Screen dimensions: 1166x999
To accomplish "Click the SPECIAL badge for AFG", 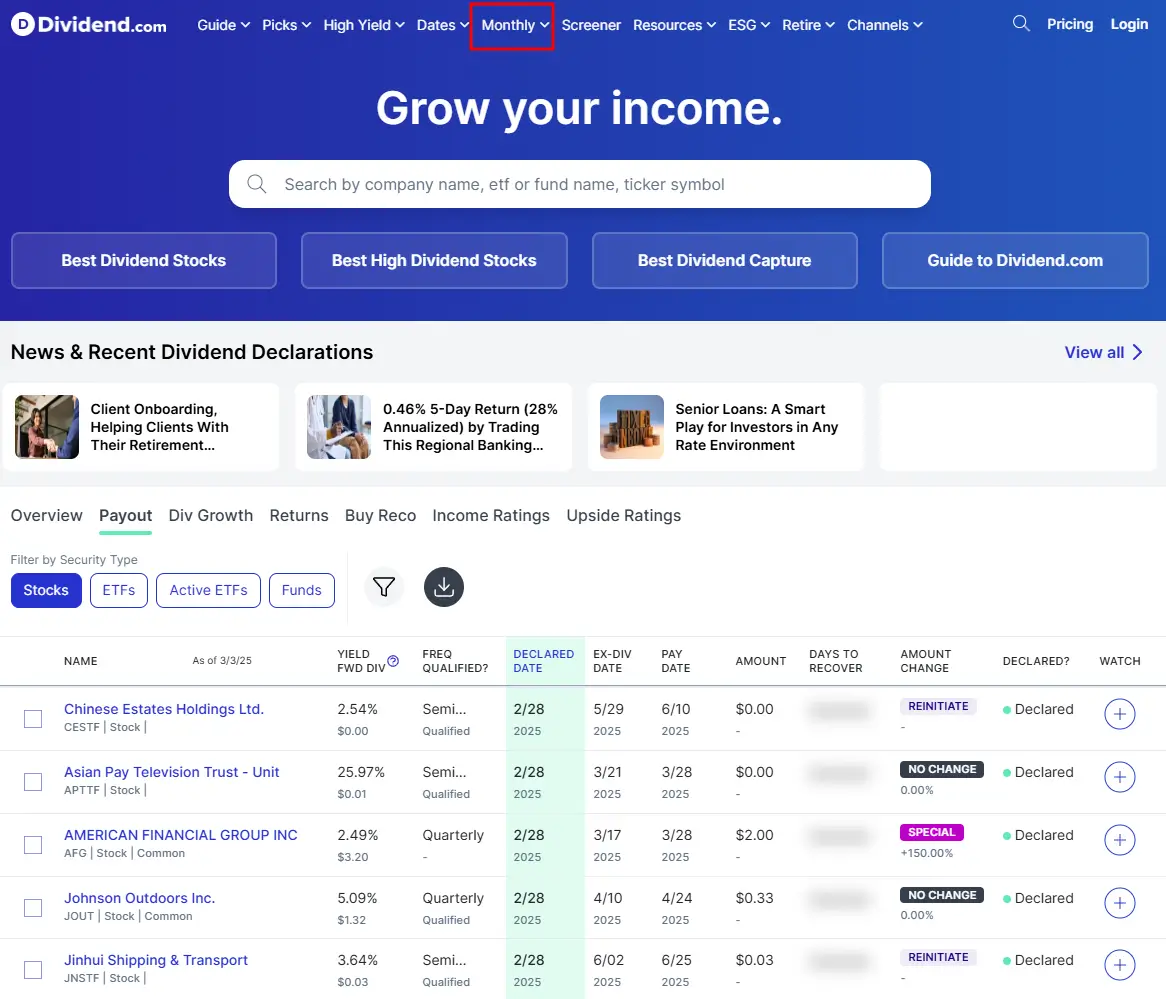I will point(932,832).
